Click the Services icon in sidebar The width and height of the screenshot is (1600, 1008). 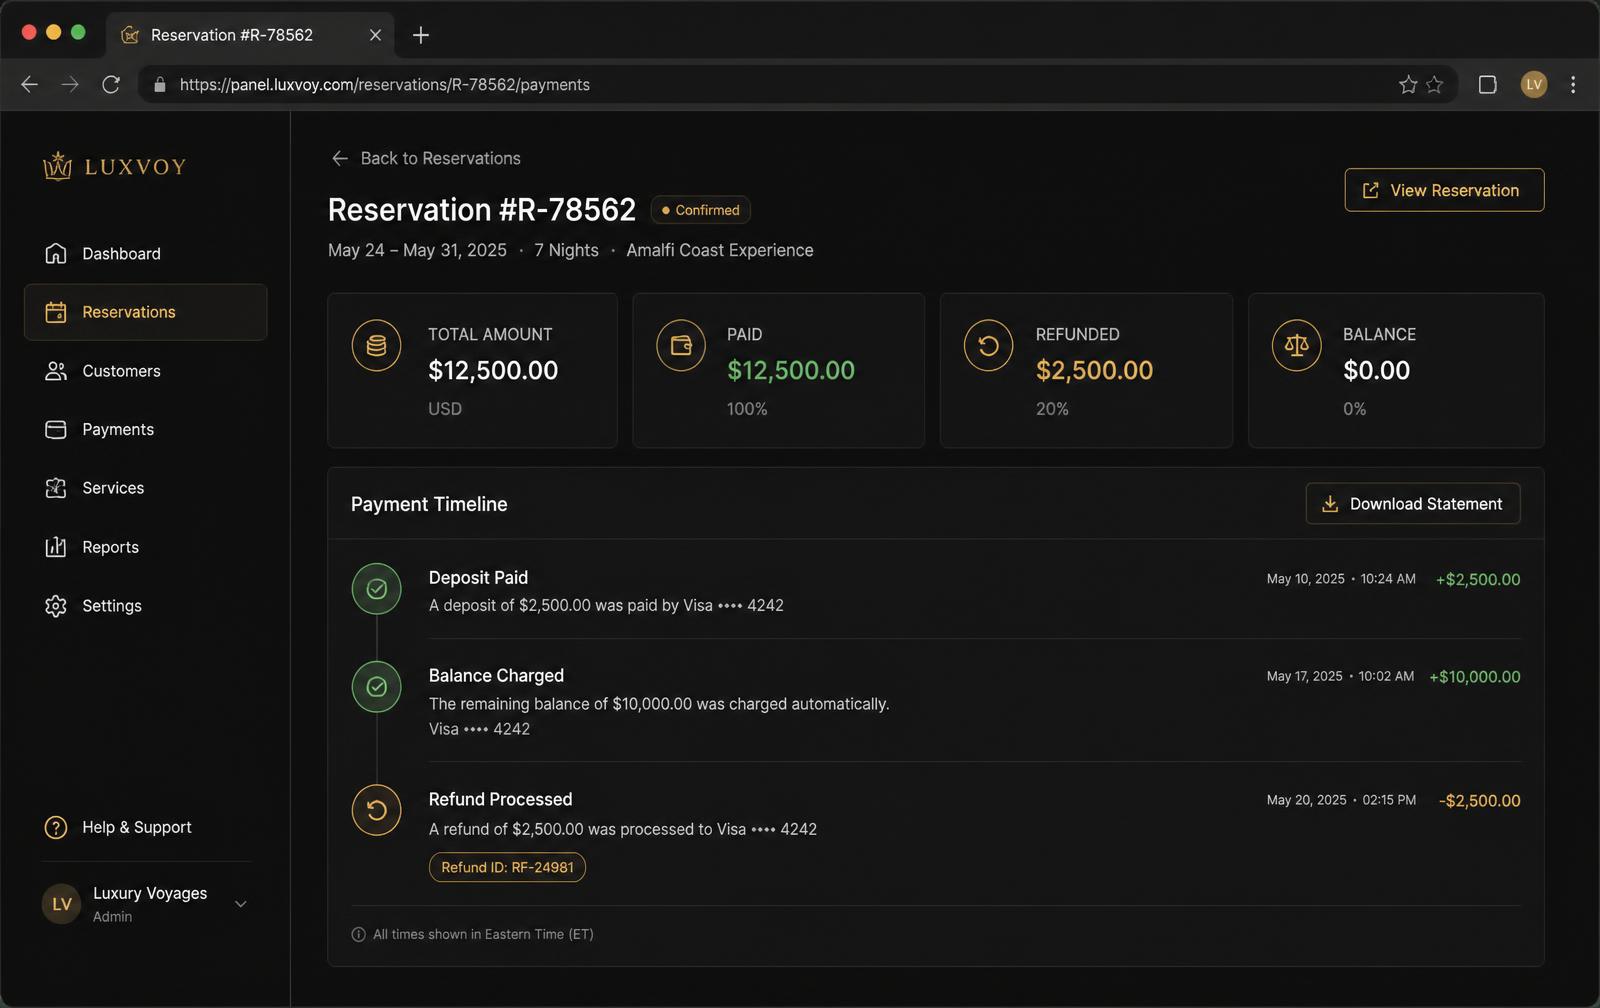(56, 488)
